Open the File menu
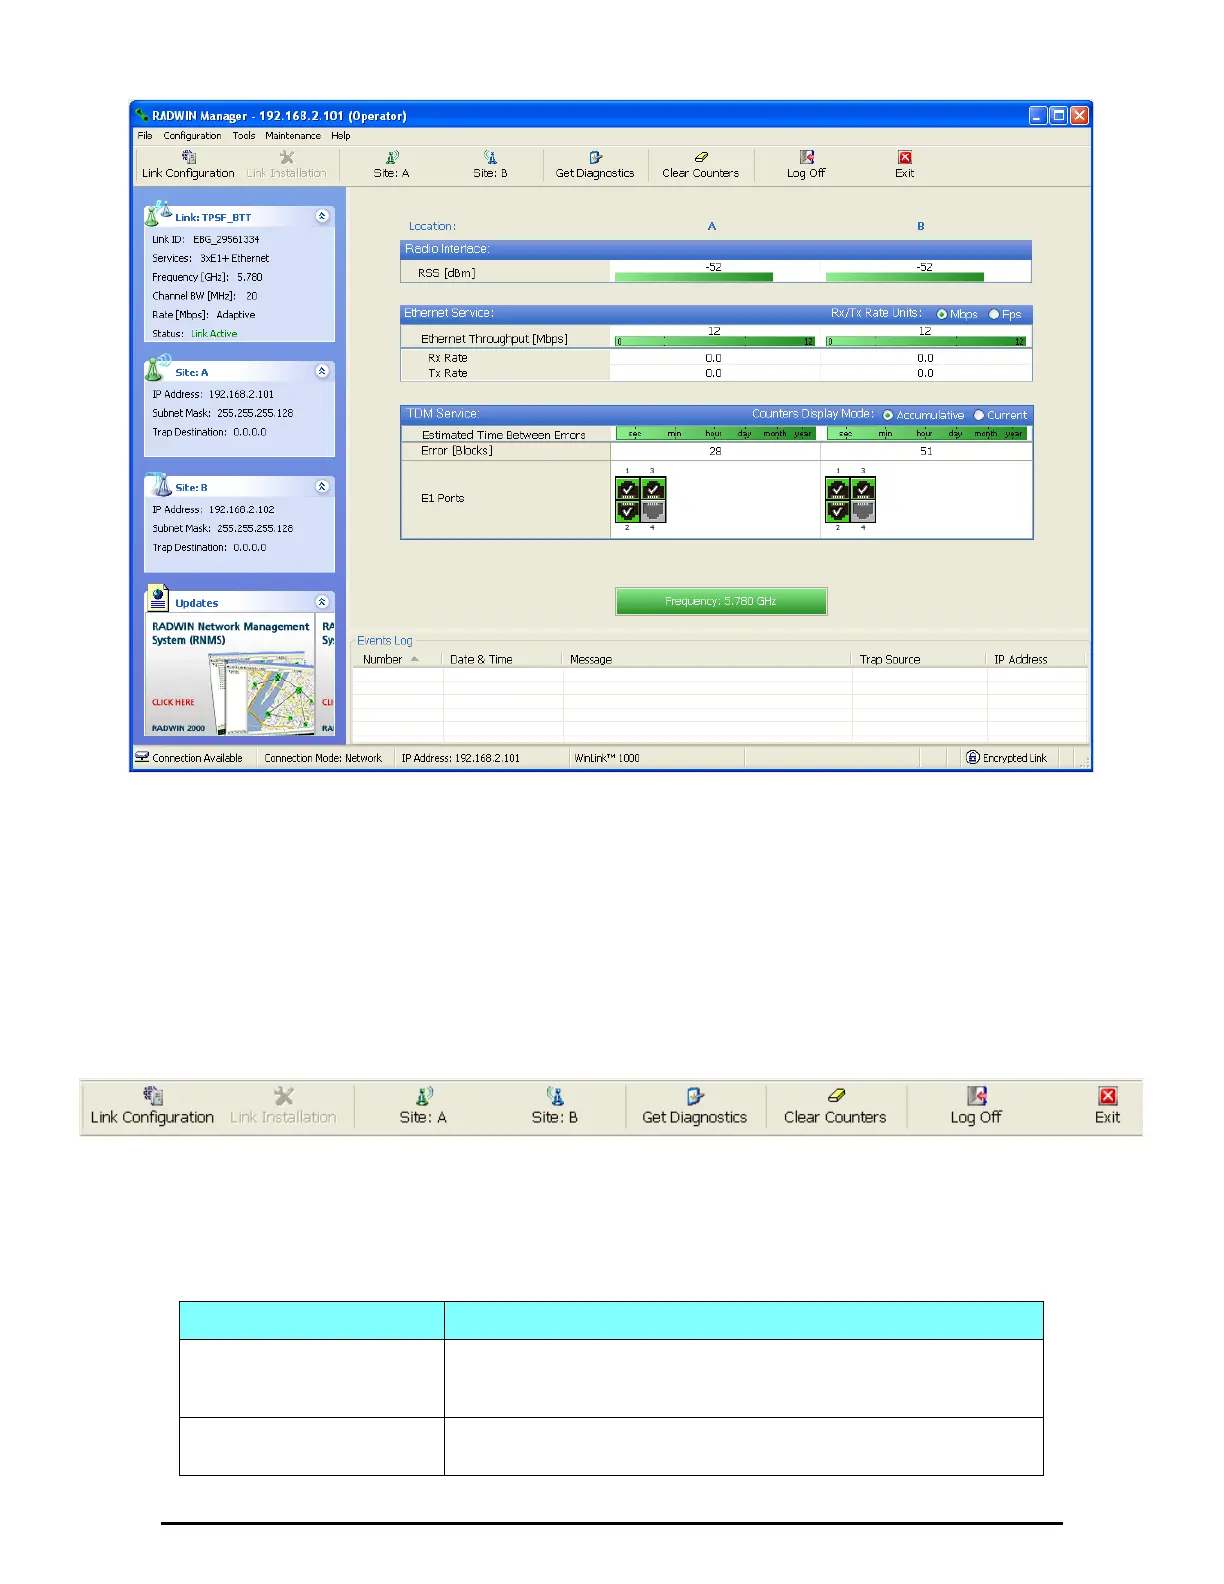 tap(145, 136)
